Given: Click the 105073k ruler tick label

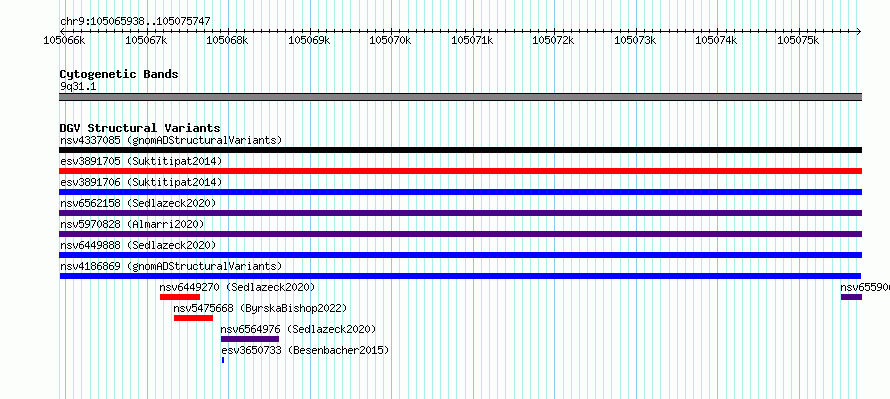Looking at the screenshot, I should [x=636, y=40].
